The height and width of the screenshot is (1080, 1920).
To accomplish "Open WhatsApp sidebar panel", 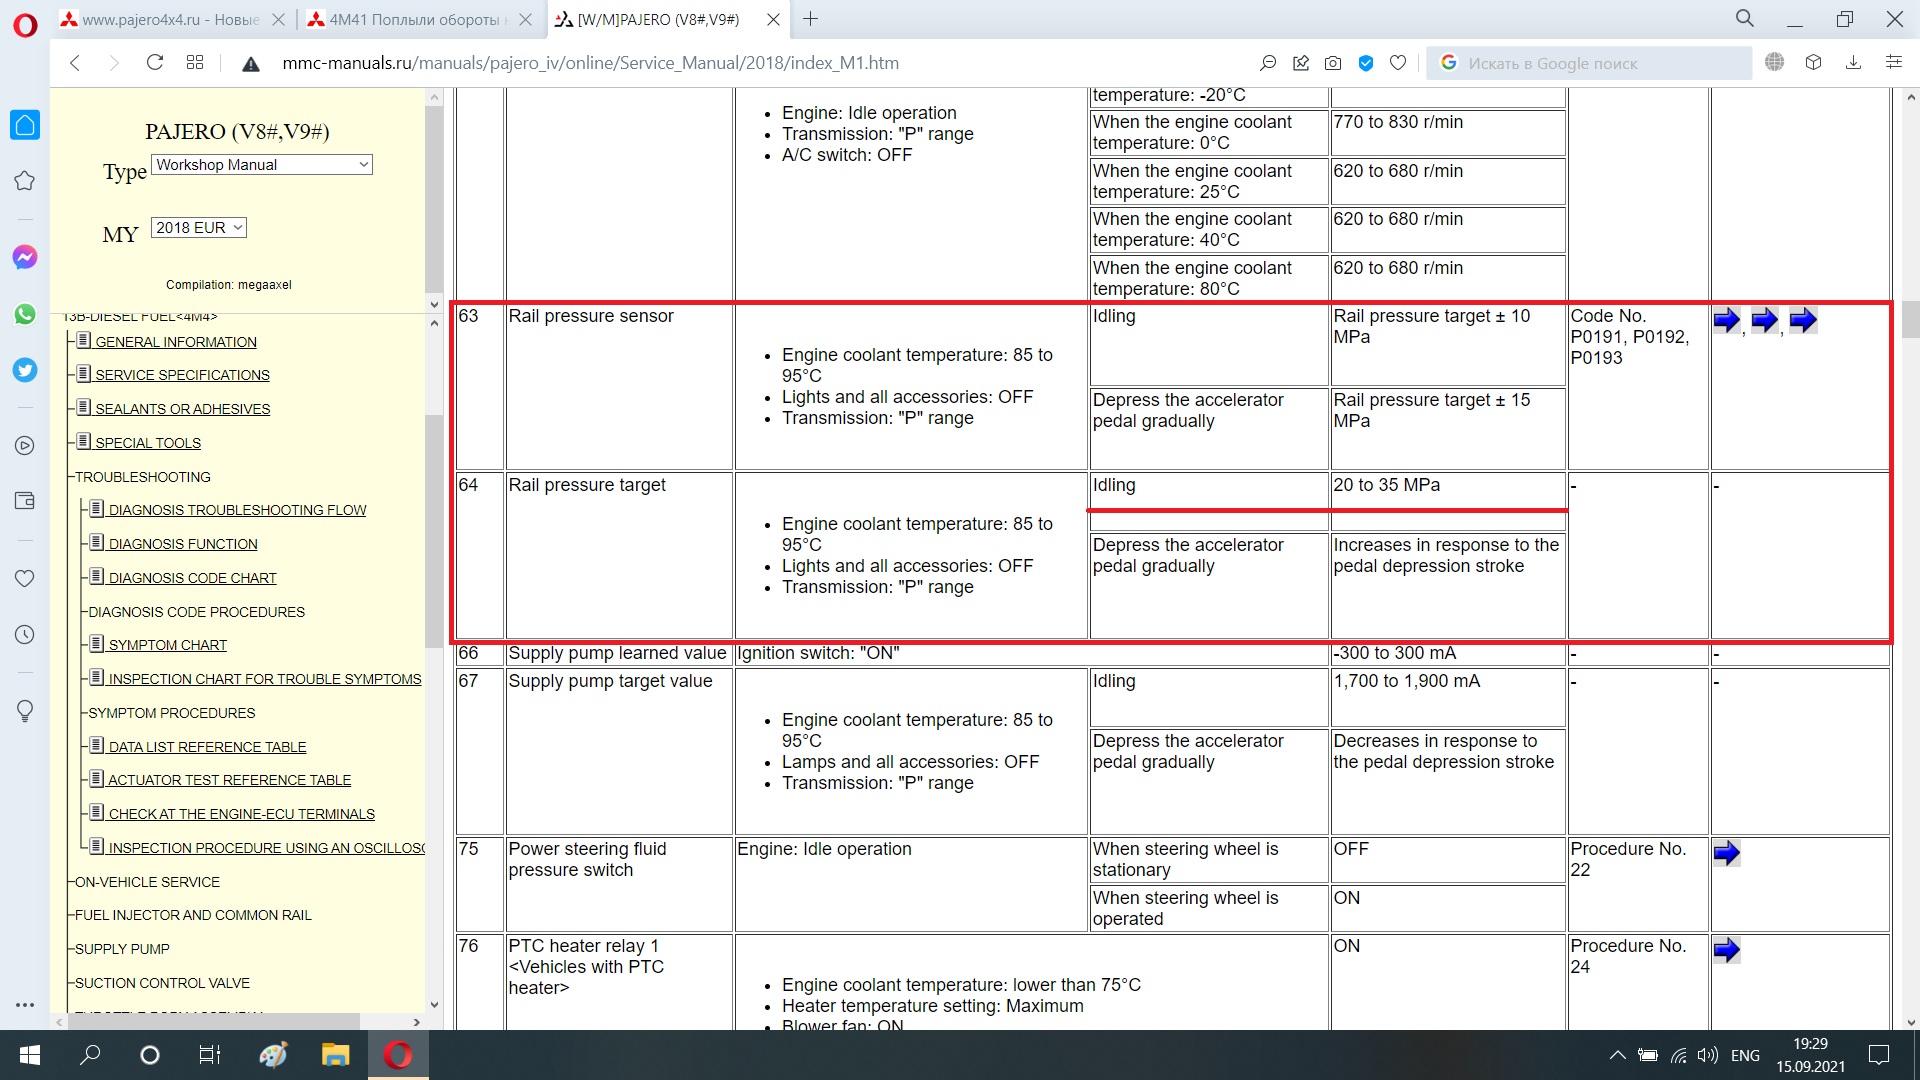I will tap(25, 314).
